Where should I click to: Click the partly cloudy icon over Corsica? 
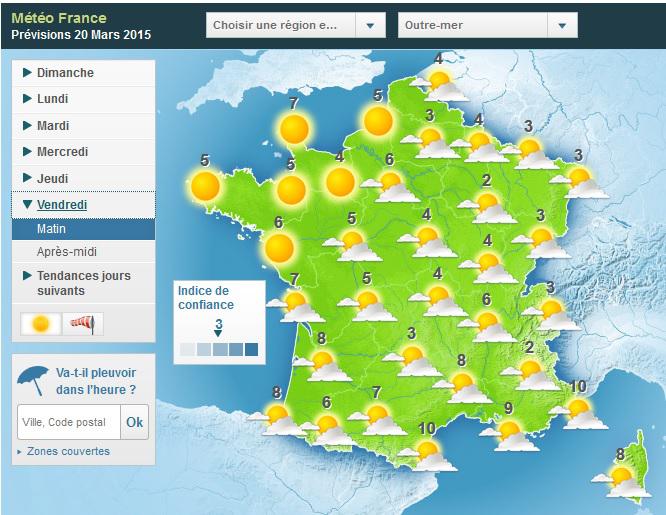click(x=621, y=480)
